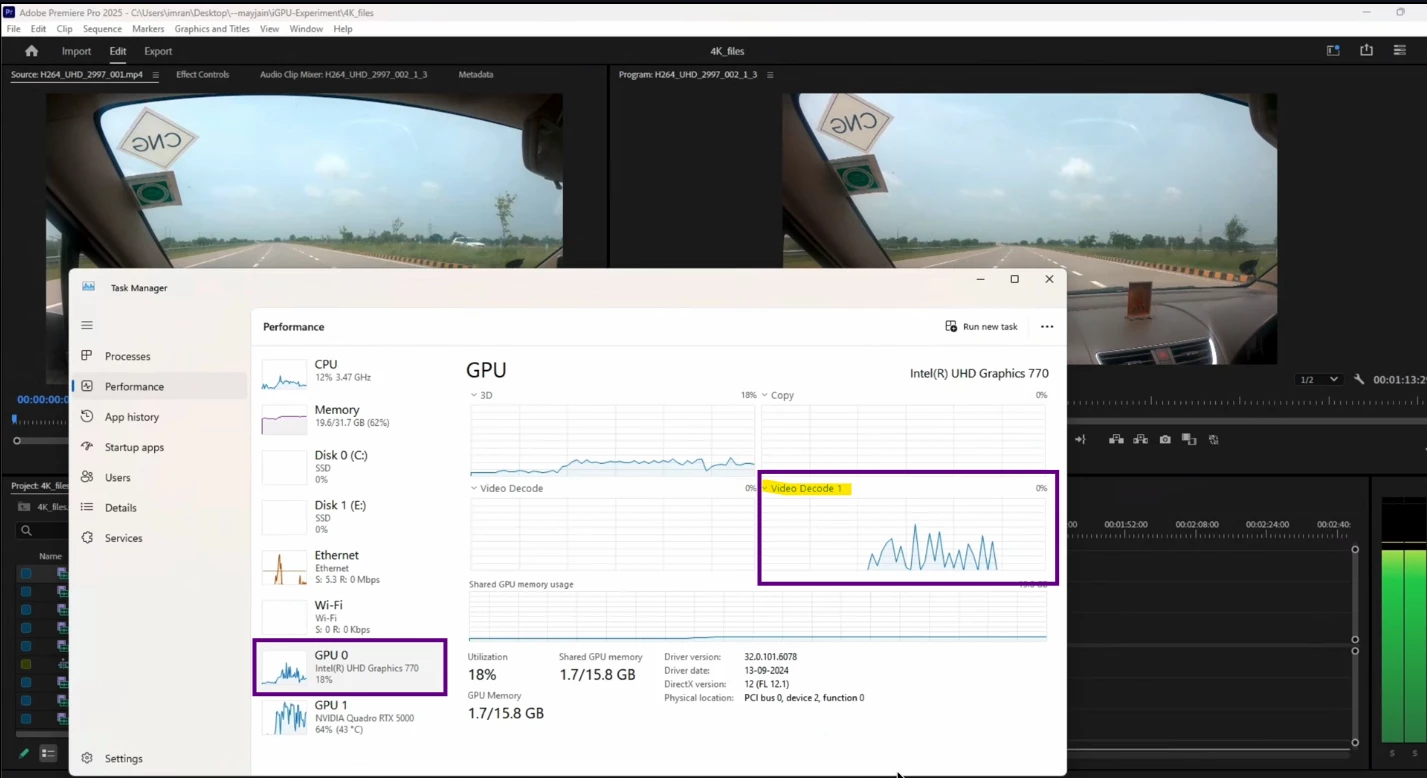
Task: Click Export Frame camera icon
Action: [x=1165, y=440]
